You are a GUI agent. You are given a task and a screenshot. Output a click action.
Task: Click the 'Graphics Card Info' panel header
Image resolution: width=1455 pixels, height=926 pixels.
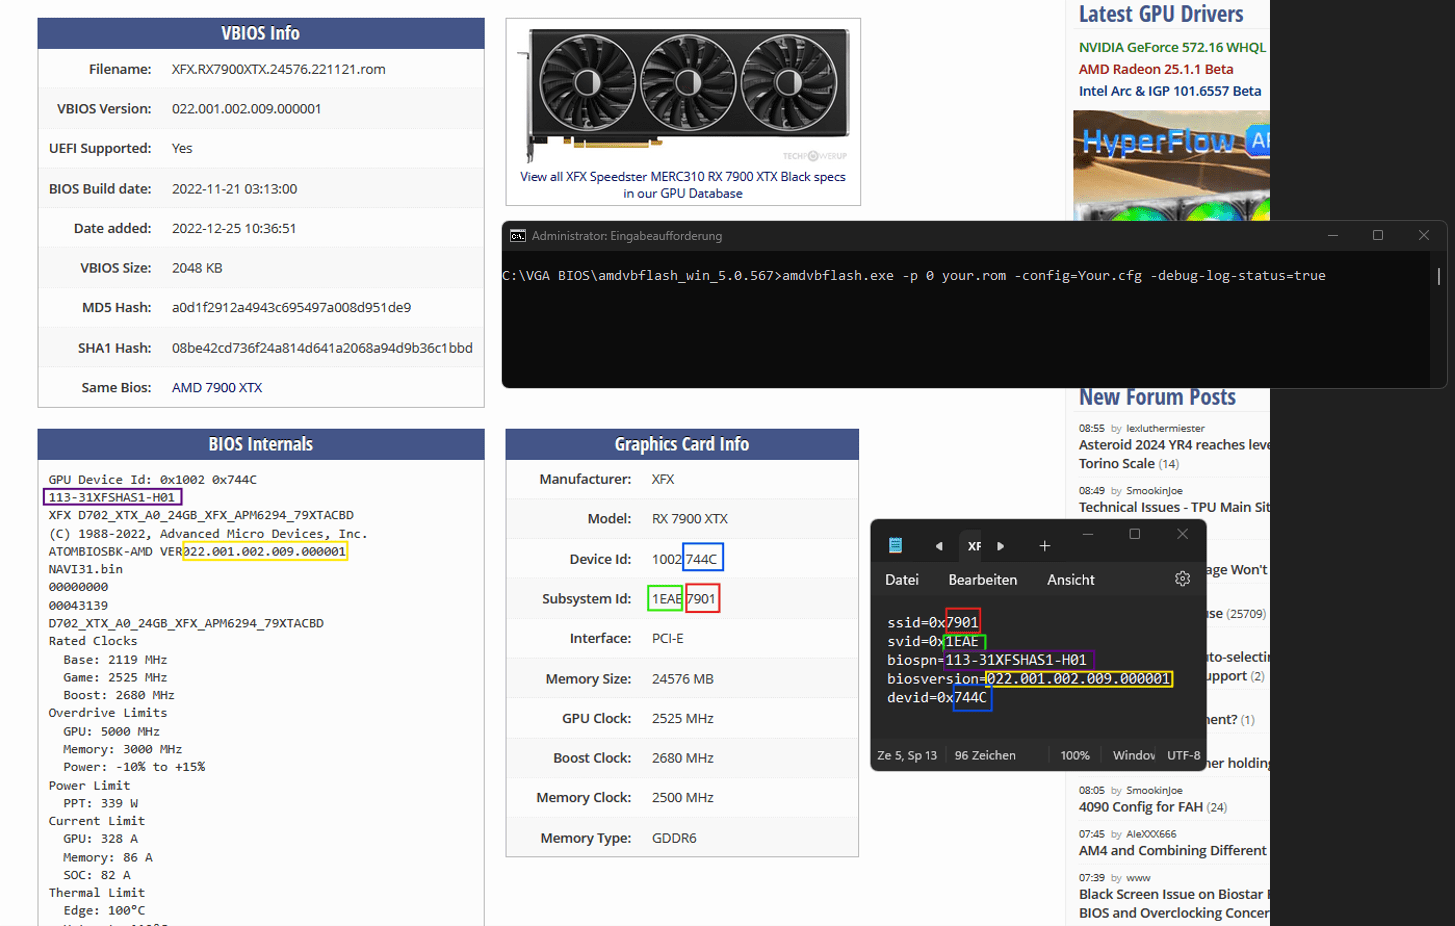click(682, 444)
